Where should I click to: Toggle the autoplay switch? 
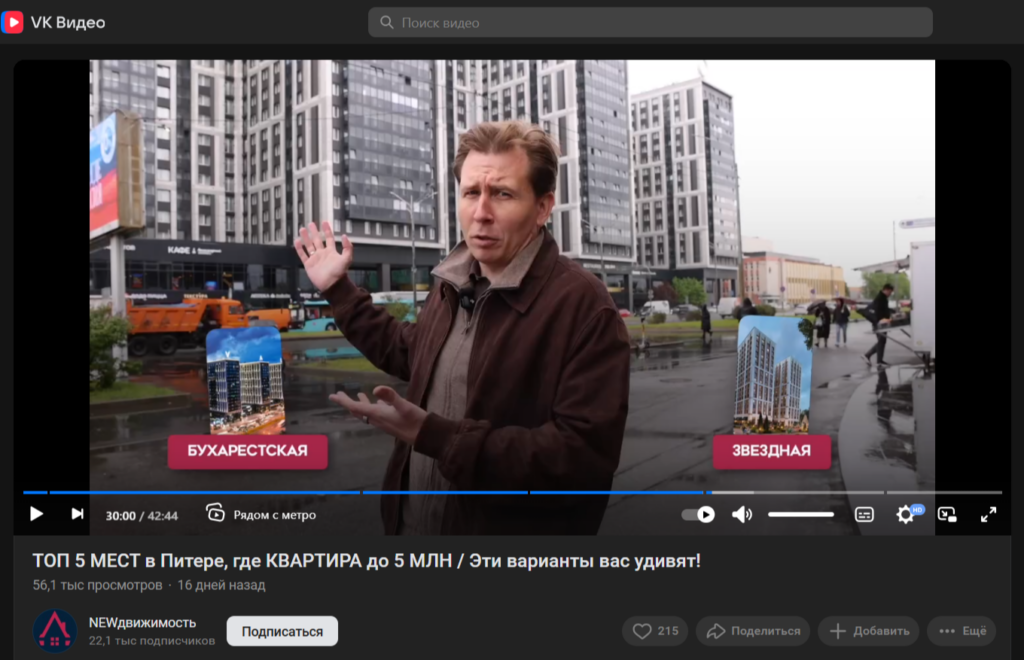698,514
